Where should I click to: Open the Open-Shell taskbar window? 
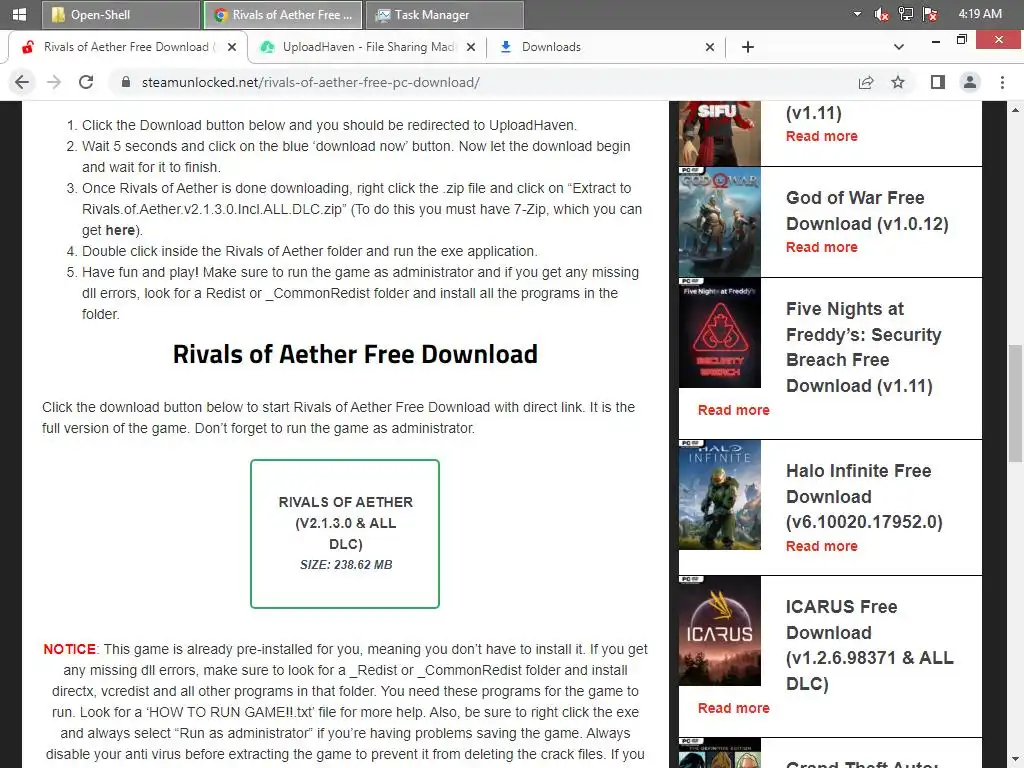click(121, 14)
